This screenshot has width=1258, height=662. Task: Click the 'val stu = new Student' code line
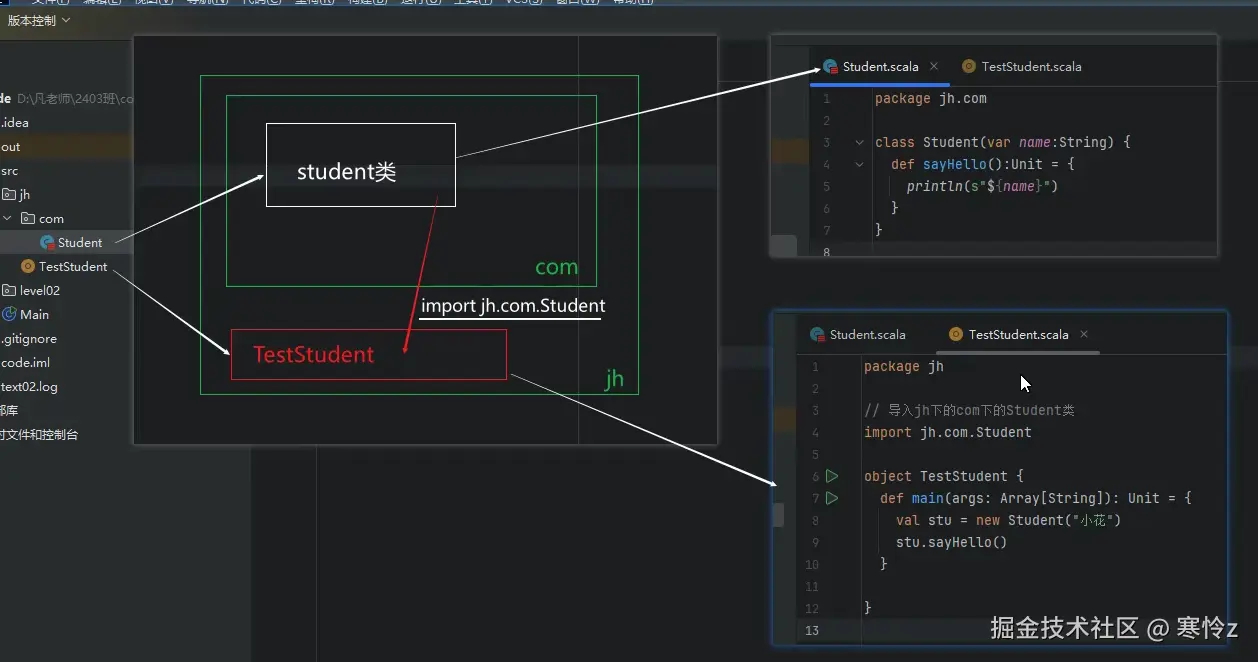(1008, 520)
